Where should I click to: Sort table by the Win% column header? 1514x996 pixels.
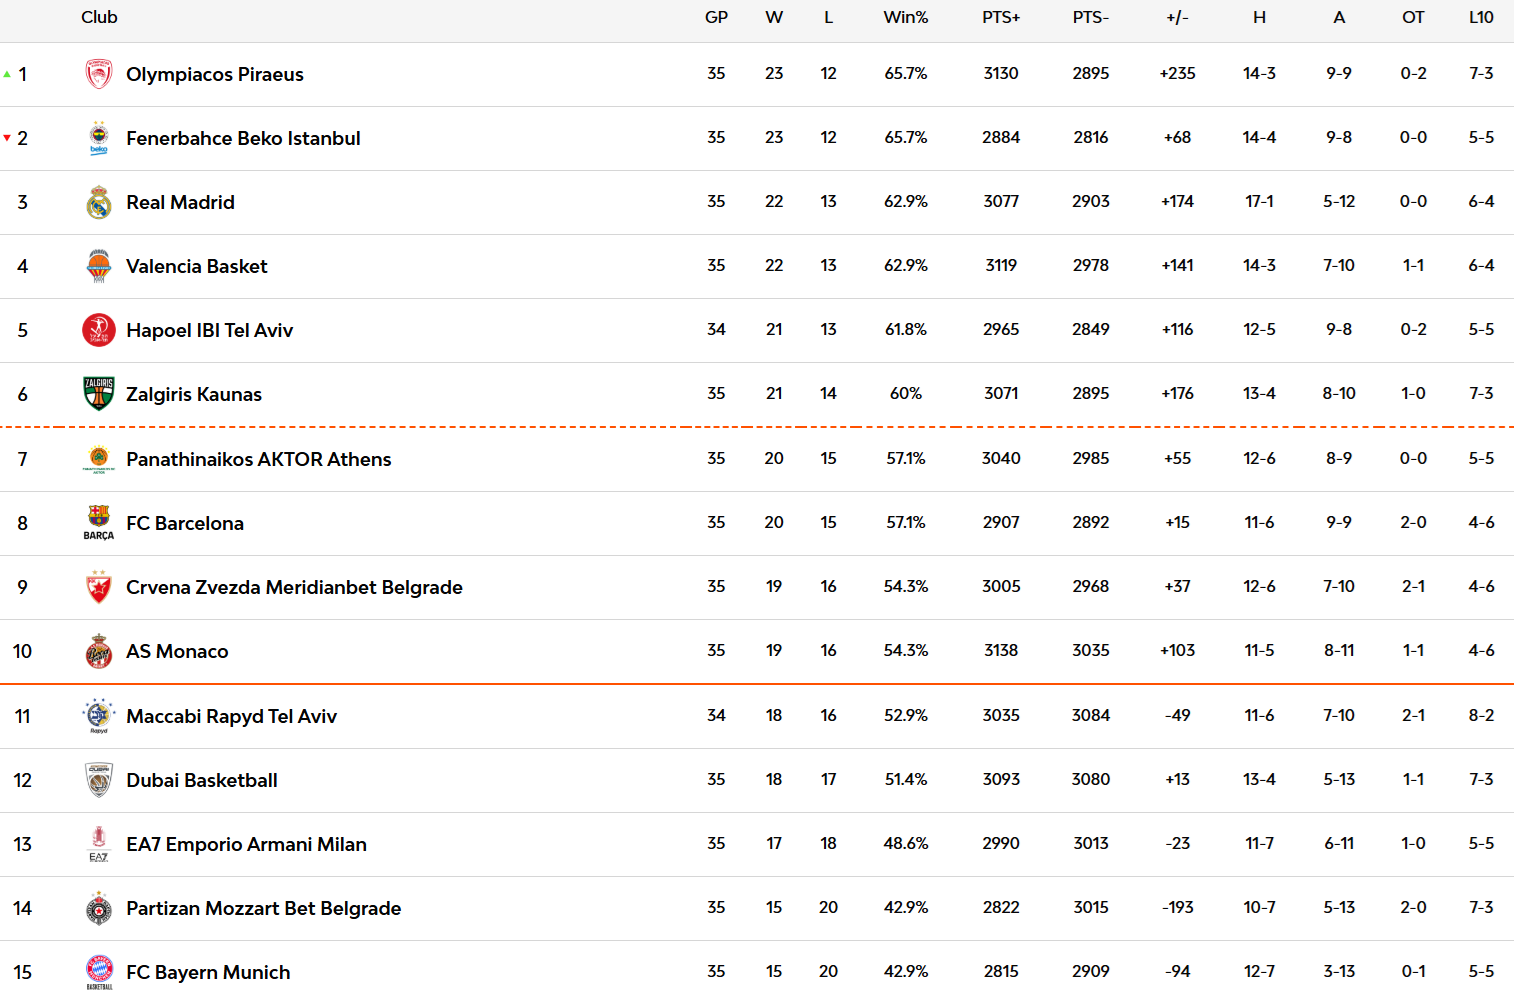905,17
